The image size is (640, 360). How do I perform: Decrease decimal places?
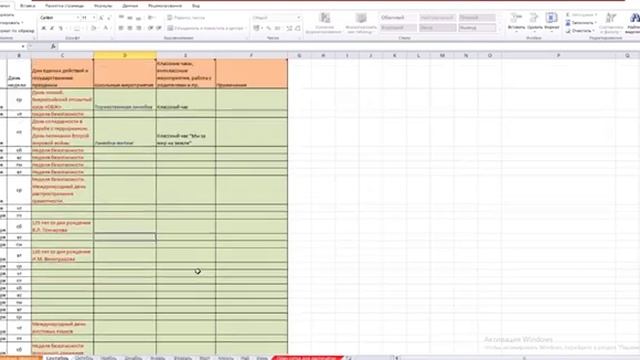(x=298, y=28)
